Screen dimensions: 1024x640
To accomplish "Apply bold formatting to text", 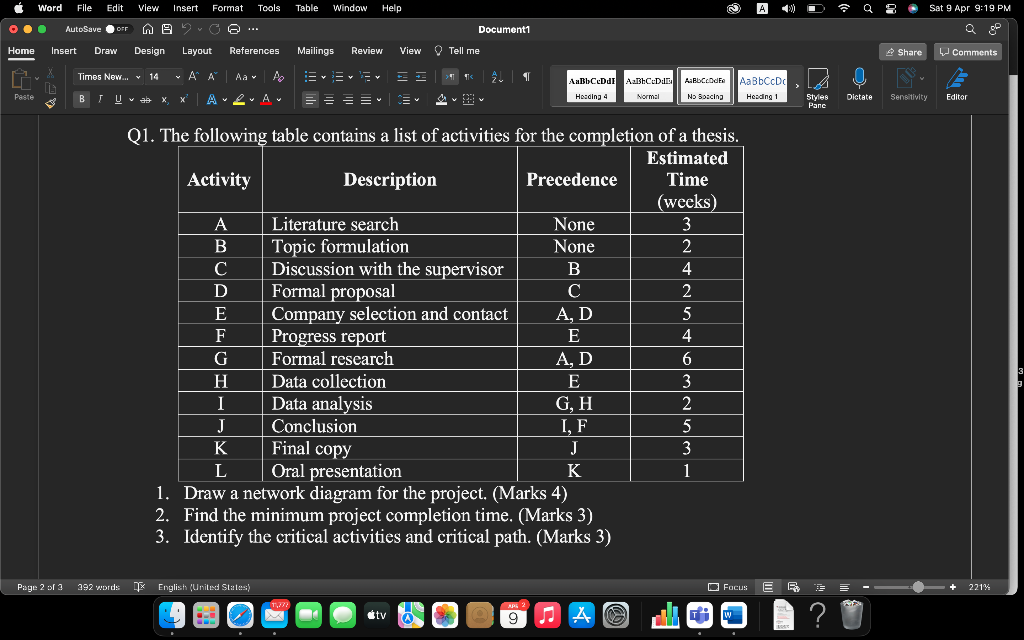I will (81, 98).
